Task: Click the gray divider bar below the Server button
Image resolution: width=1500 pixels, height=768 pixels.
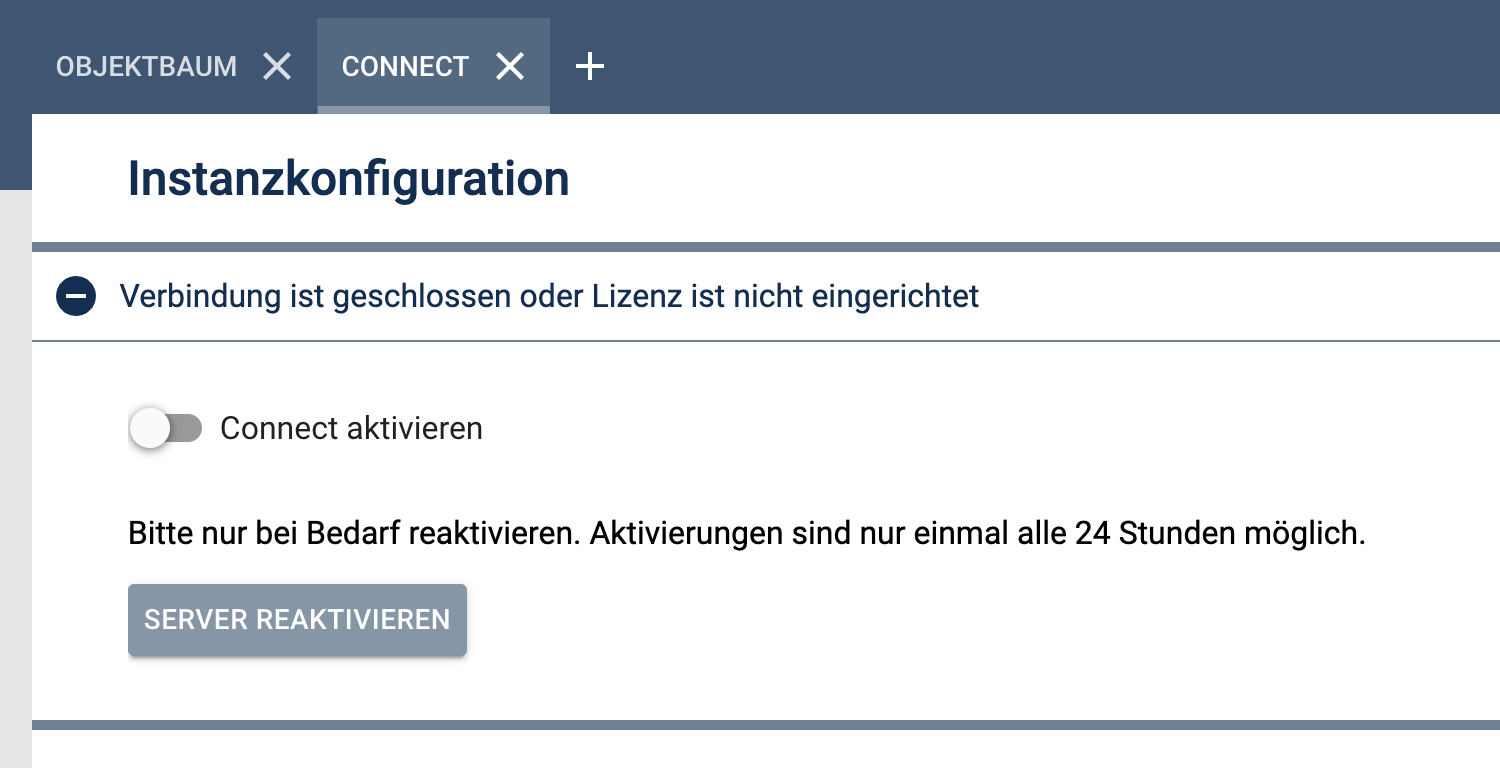Action: click(766, 725)
